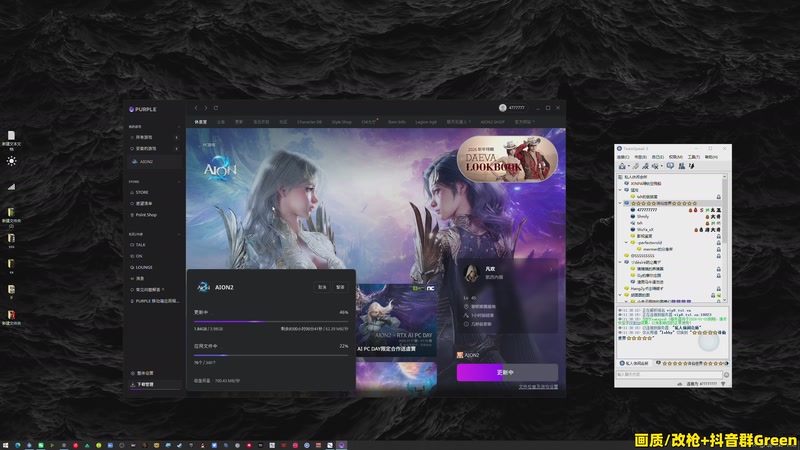Screen dimensions: 800x450
Task: Switch to the Style Shop tab
Action: click(341, 122)
